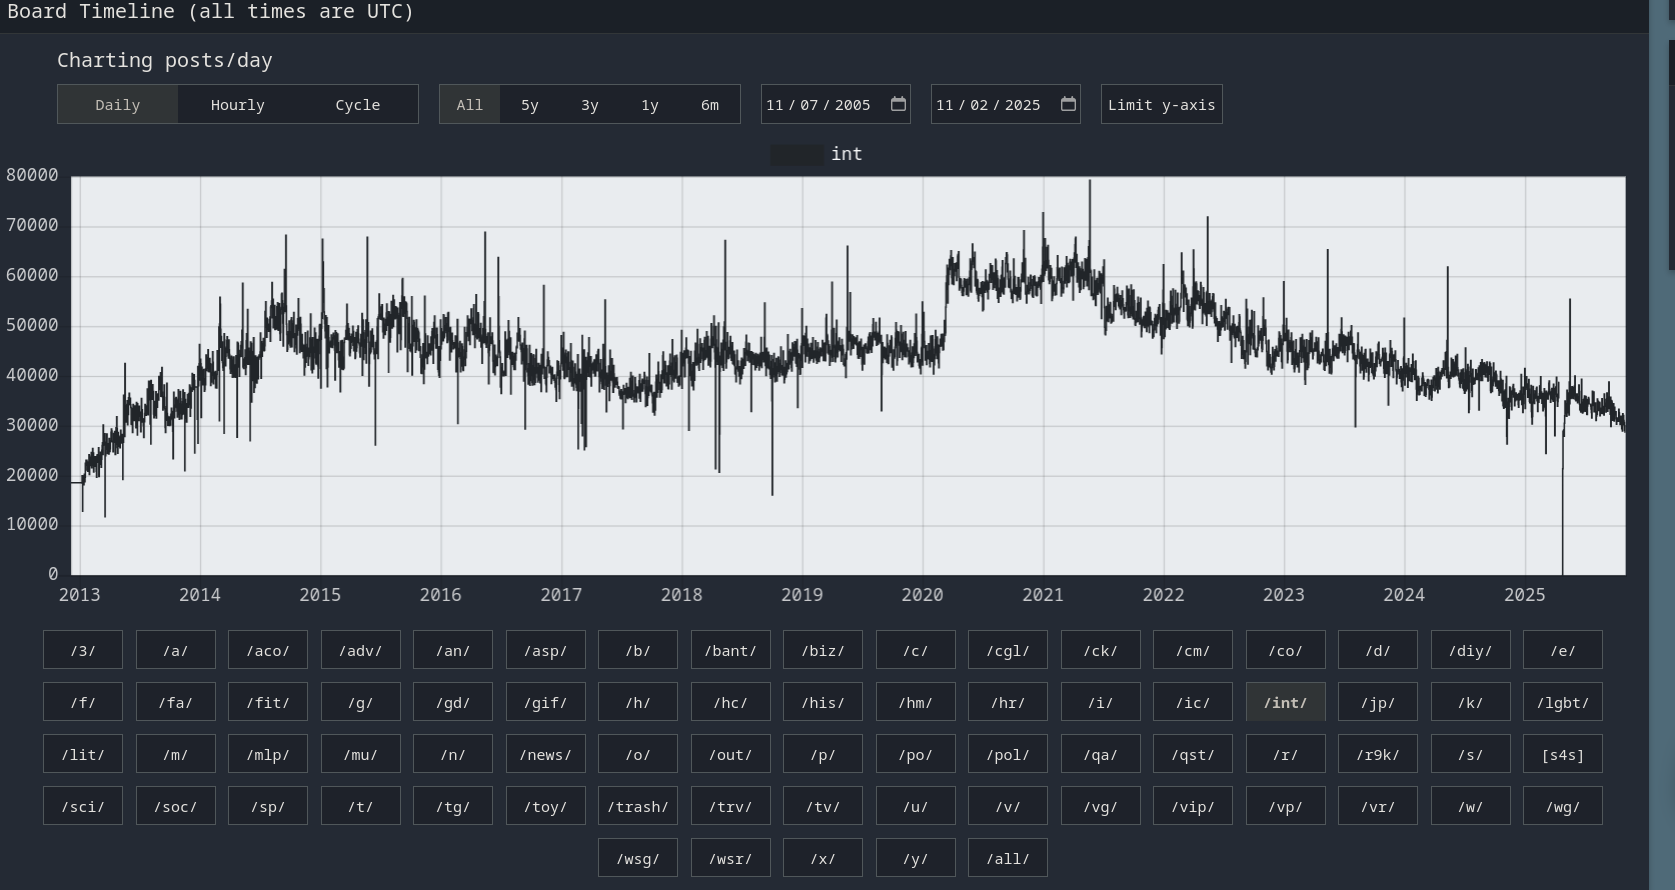Open the /v/ board chart

click(x=1008, y=806)
